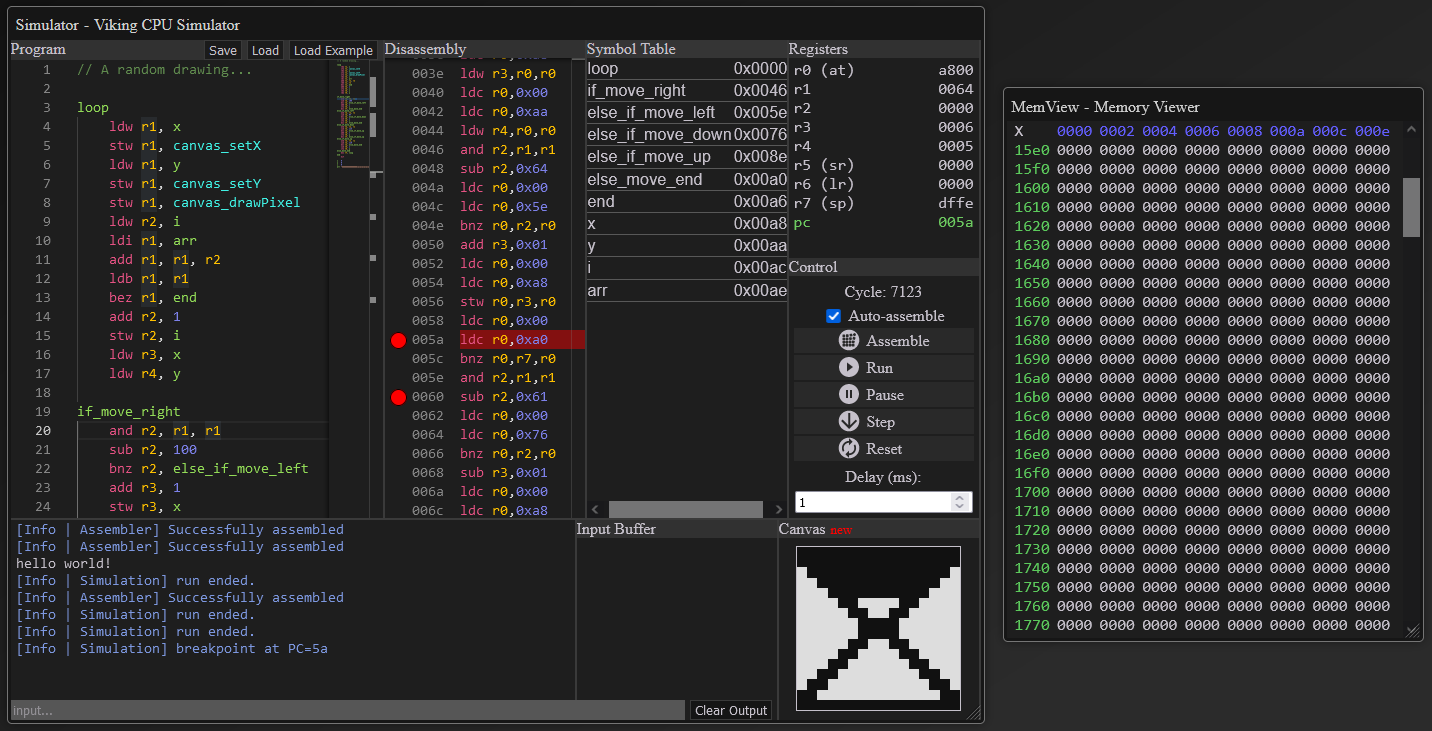Load a program file
1432x731 pixels.
[265, 50]
